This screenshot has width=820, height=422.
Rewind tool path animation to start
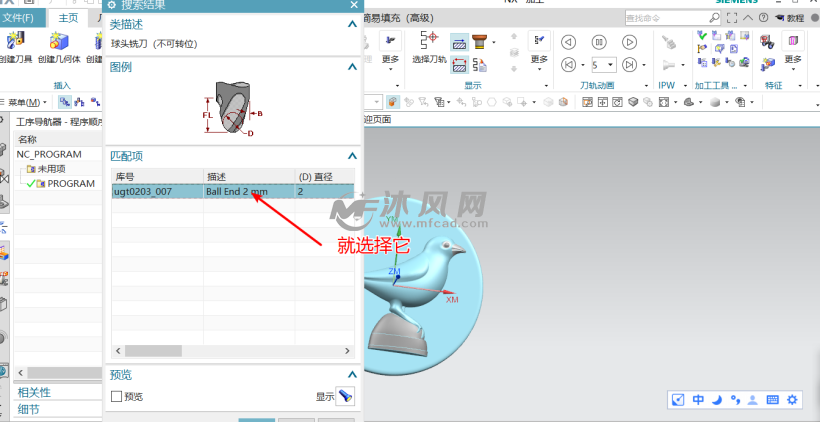pos(568,65)
